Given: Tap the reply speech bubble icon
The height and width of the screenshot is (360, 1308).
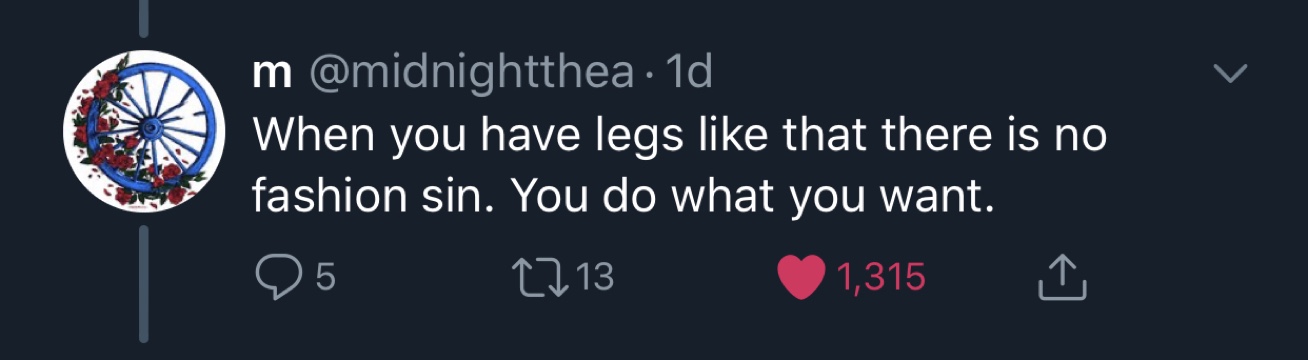Looking at the screenshot, I should tap(277, 278).
